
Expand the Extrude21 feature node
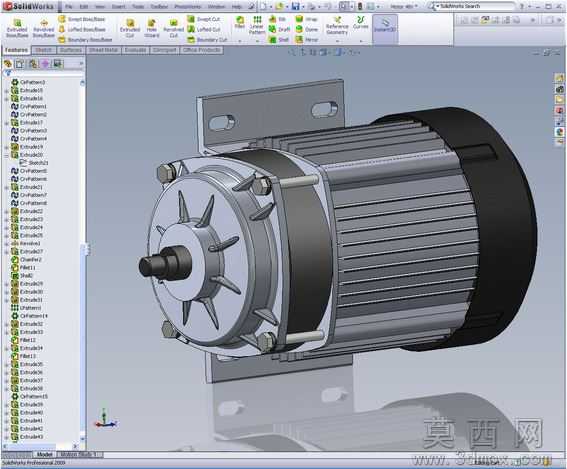tap(6, 187)
